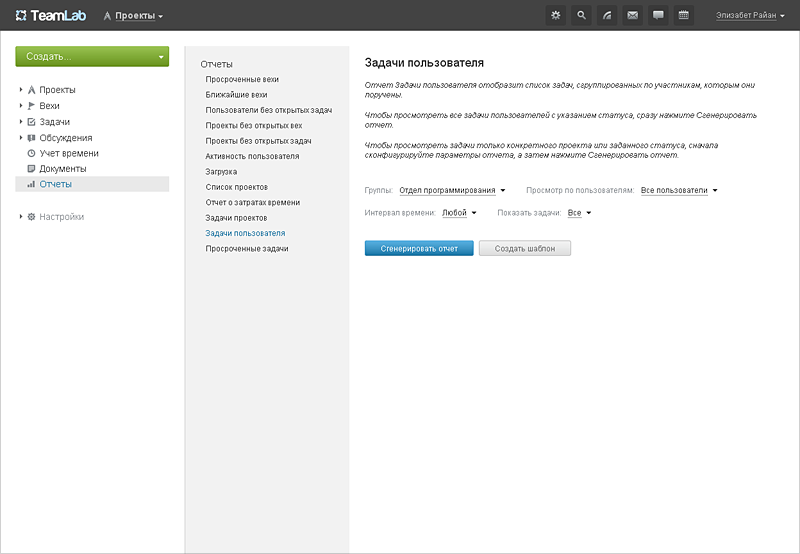The image size is (800, 554).
Task: Click the Настройки gear icon in sidebar
Action: coord(31,217)
